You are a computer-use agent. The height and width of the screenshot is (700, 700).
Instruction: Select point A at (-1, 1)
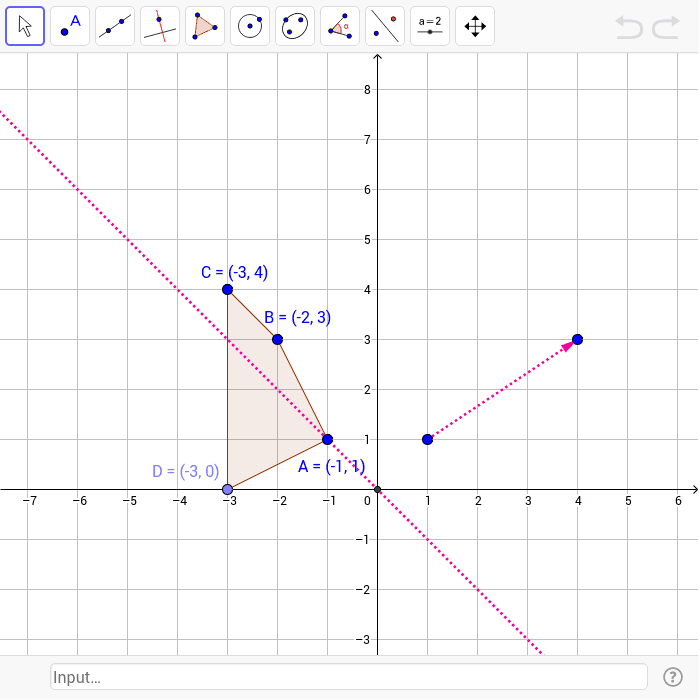(x=327, y=439)
